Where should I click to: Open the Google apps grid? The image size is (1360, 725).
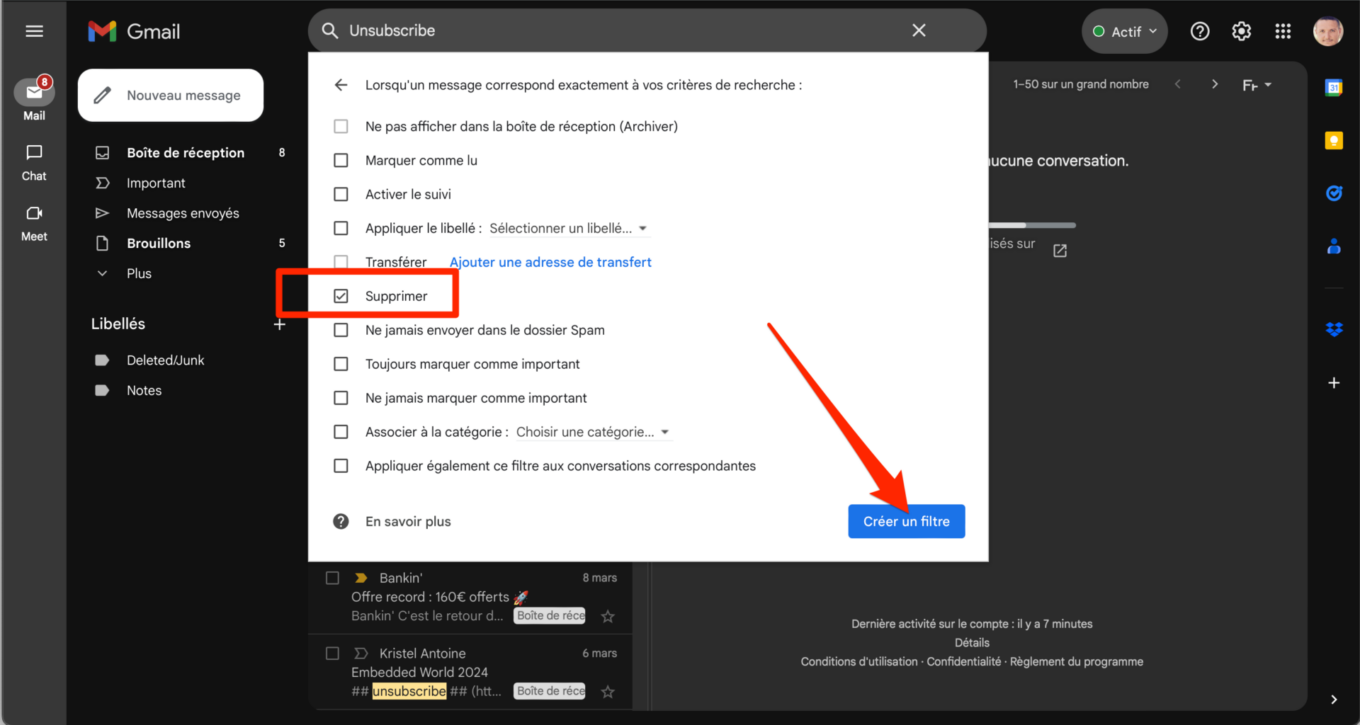click(x=1283, y=31)
